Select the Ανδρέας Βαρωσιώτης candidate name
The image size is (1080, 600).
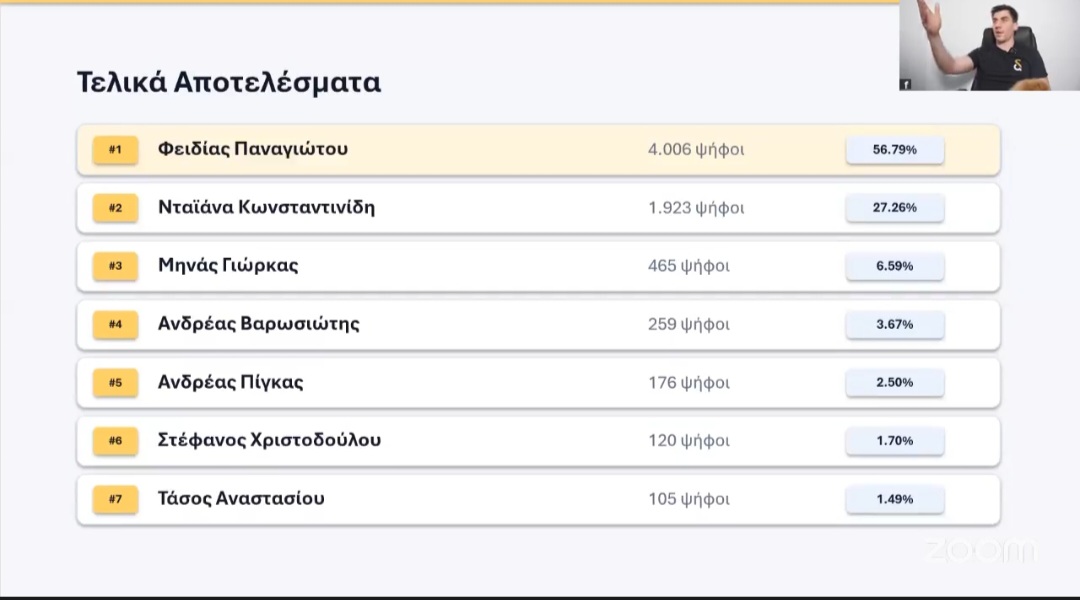[x=258, y=324]
